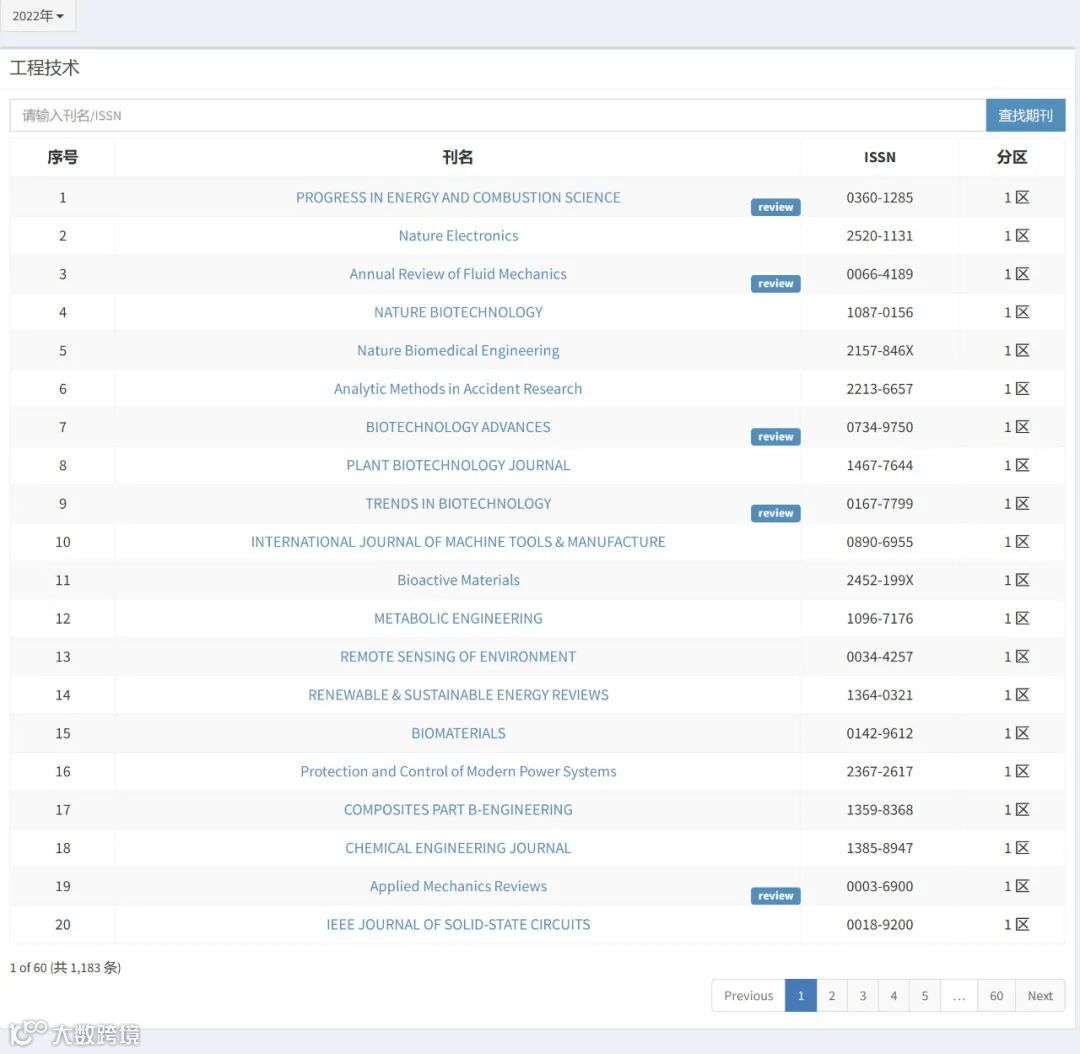Image resolution: width=1080 pixels, height=1054 pixels.
Task: Select page 1 in pagination
Action: point(800,995)
